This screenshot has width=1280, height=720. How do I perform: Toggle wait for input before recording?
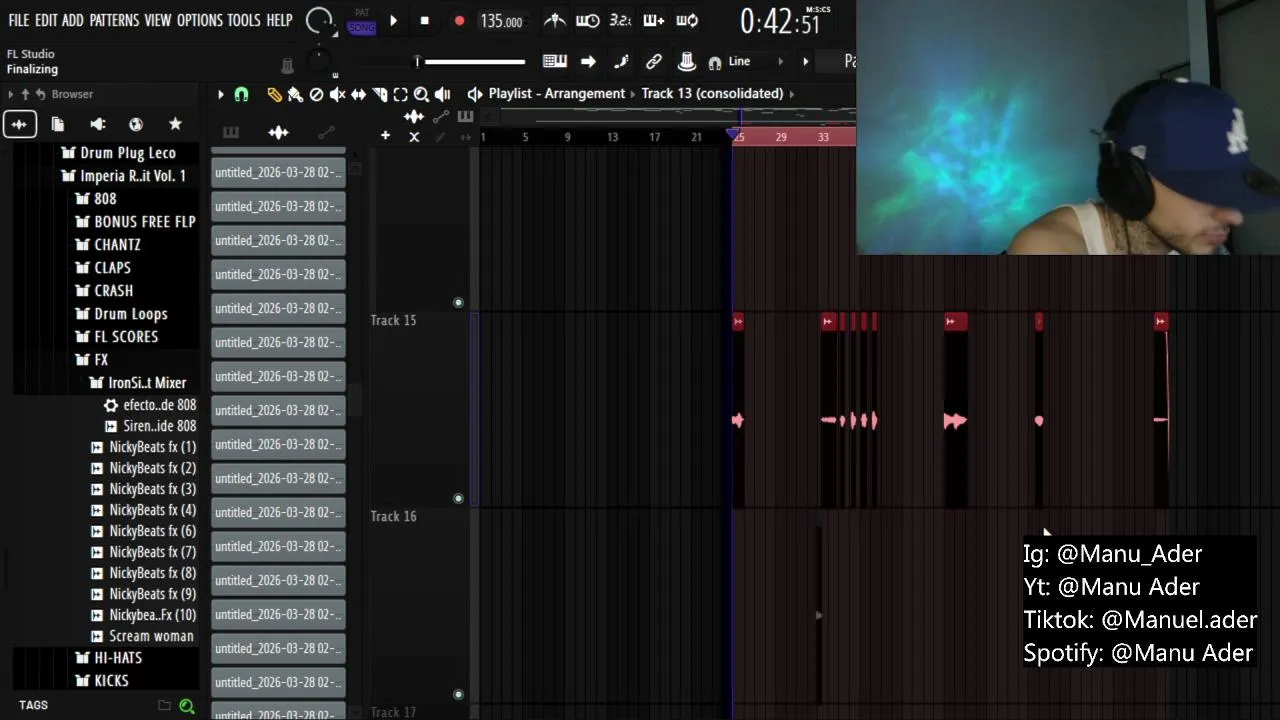point(588,20)
